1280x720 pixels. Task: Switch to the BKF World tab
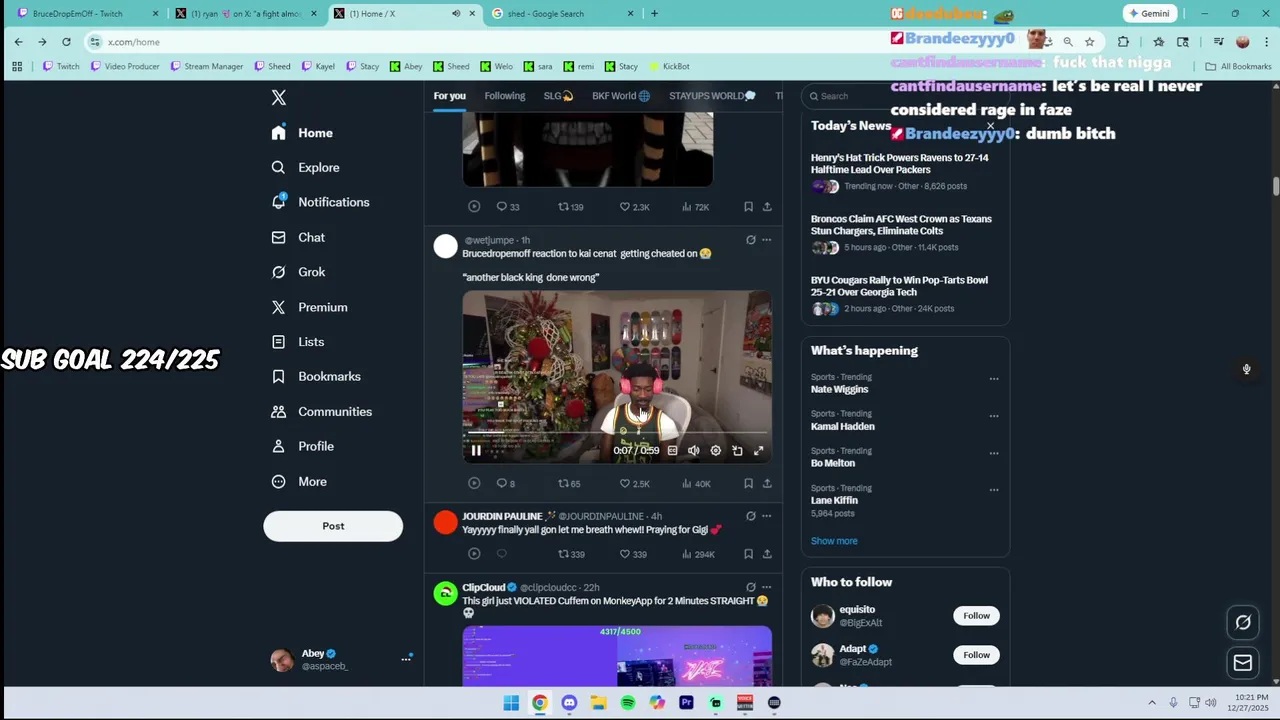coord(621,96)
